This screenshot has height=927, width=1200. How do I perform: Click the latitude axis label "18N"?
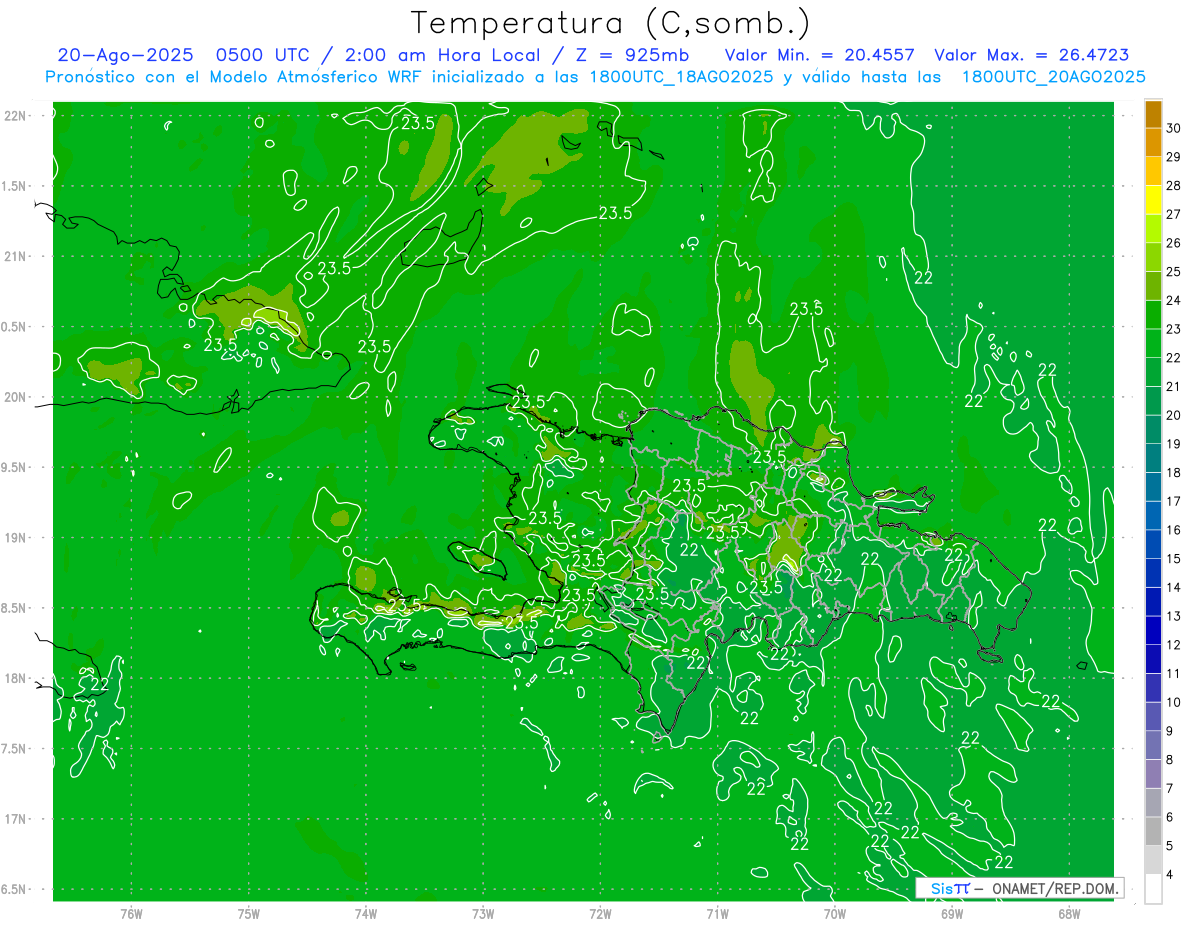(x=15, y=678)
